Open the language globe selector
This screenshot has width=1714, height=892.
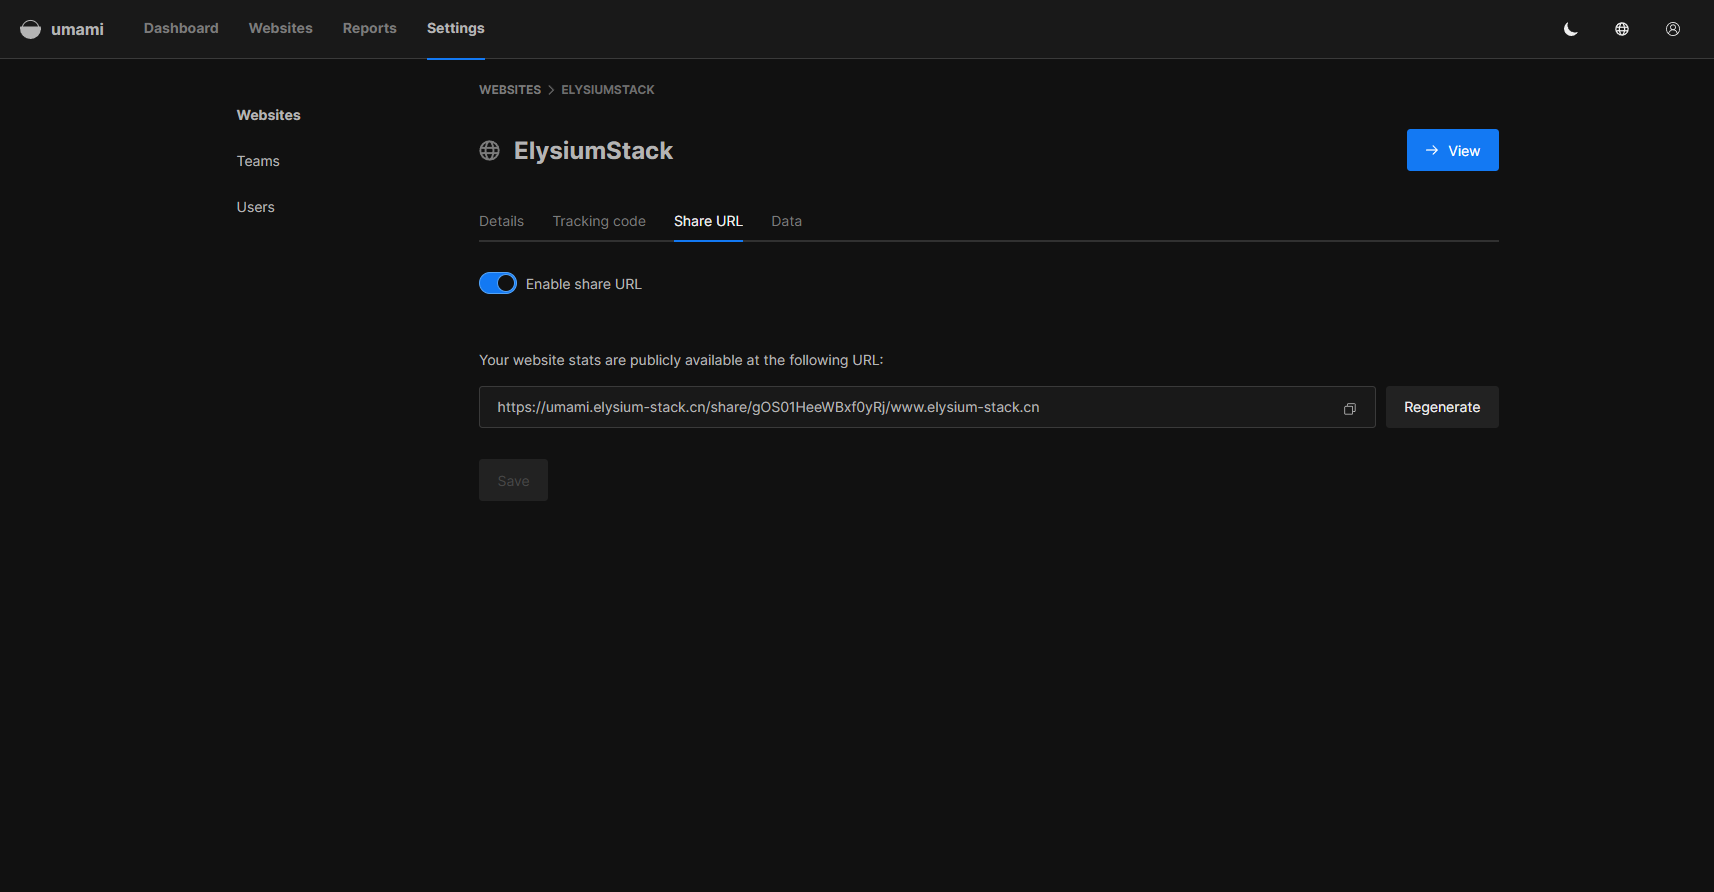click(x=1621, y=29)
